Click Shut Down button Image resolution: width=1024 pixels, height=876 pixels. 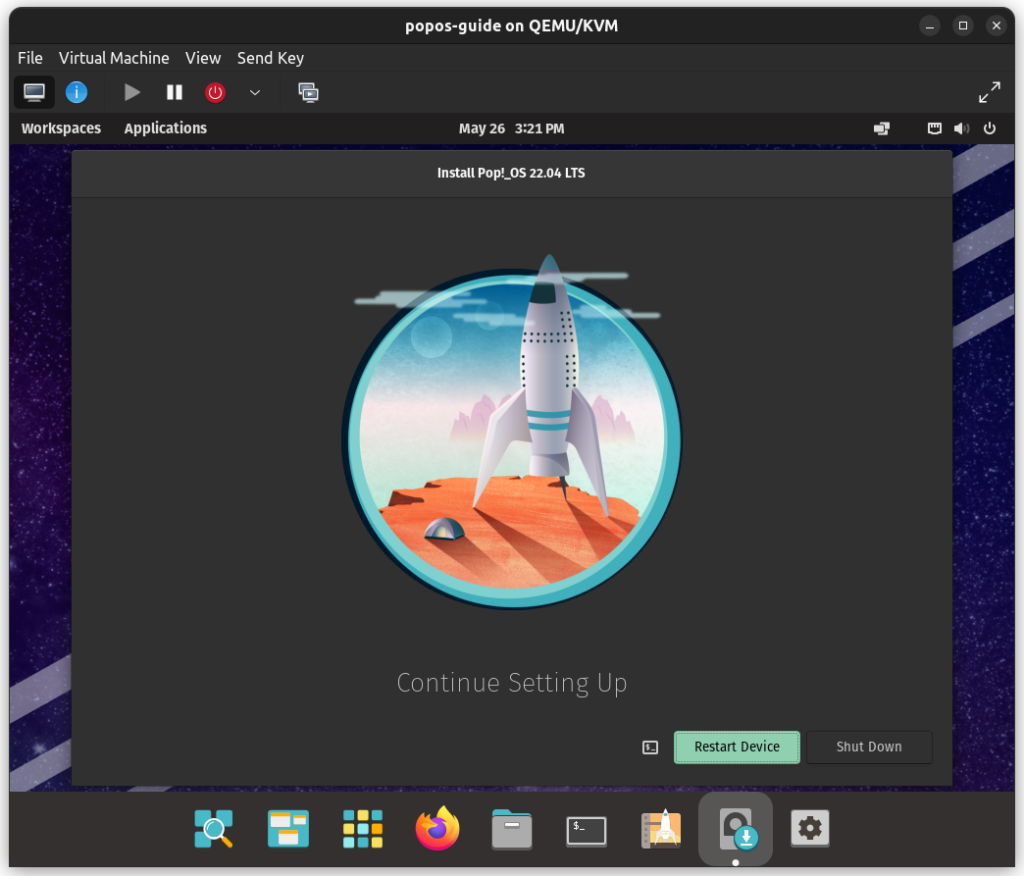pyautogui.click(x=869, y=747)
